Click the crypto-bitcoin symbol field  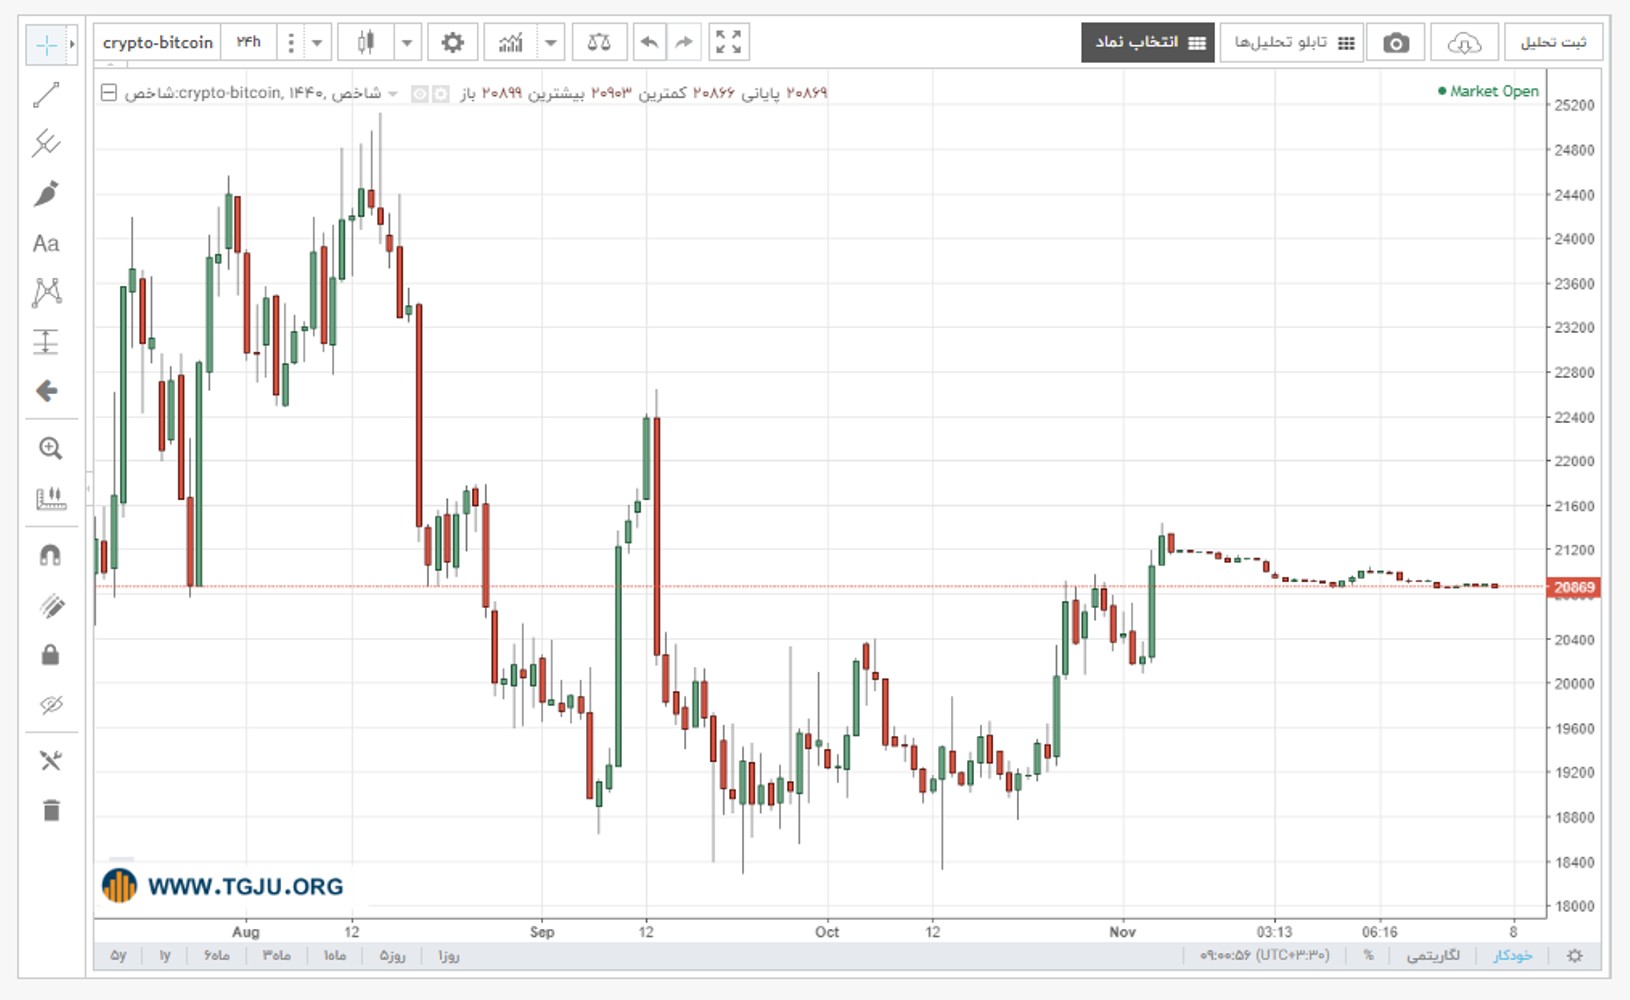pos(158,43)
